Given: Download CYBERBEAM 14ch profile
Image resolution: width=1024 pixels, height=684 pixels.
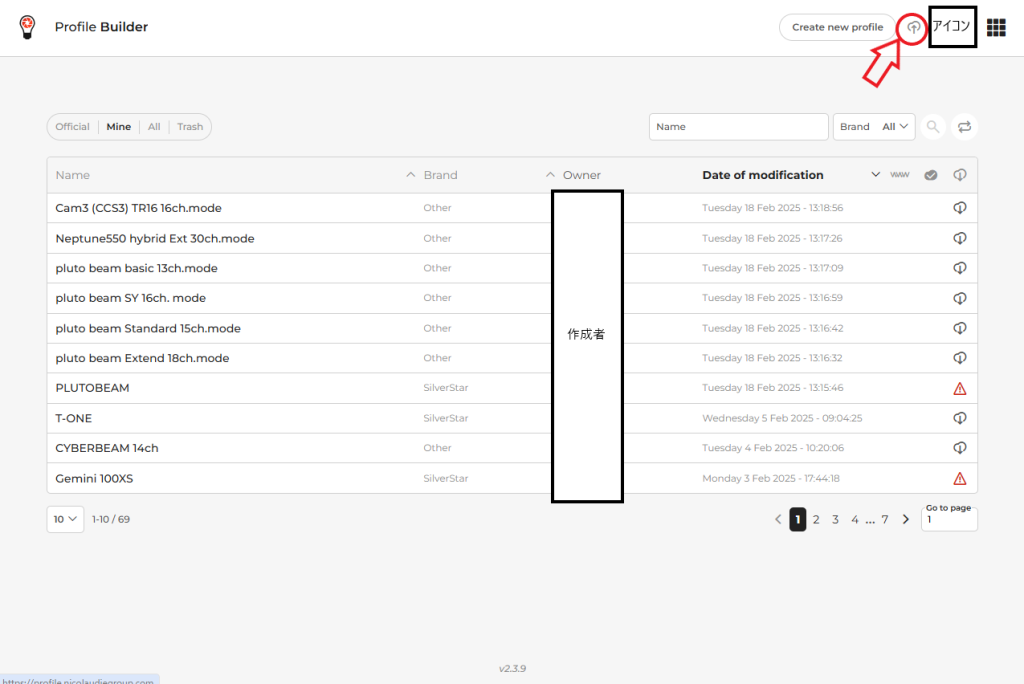Looking at the screenshot, I should tap(959, 448).
